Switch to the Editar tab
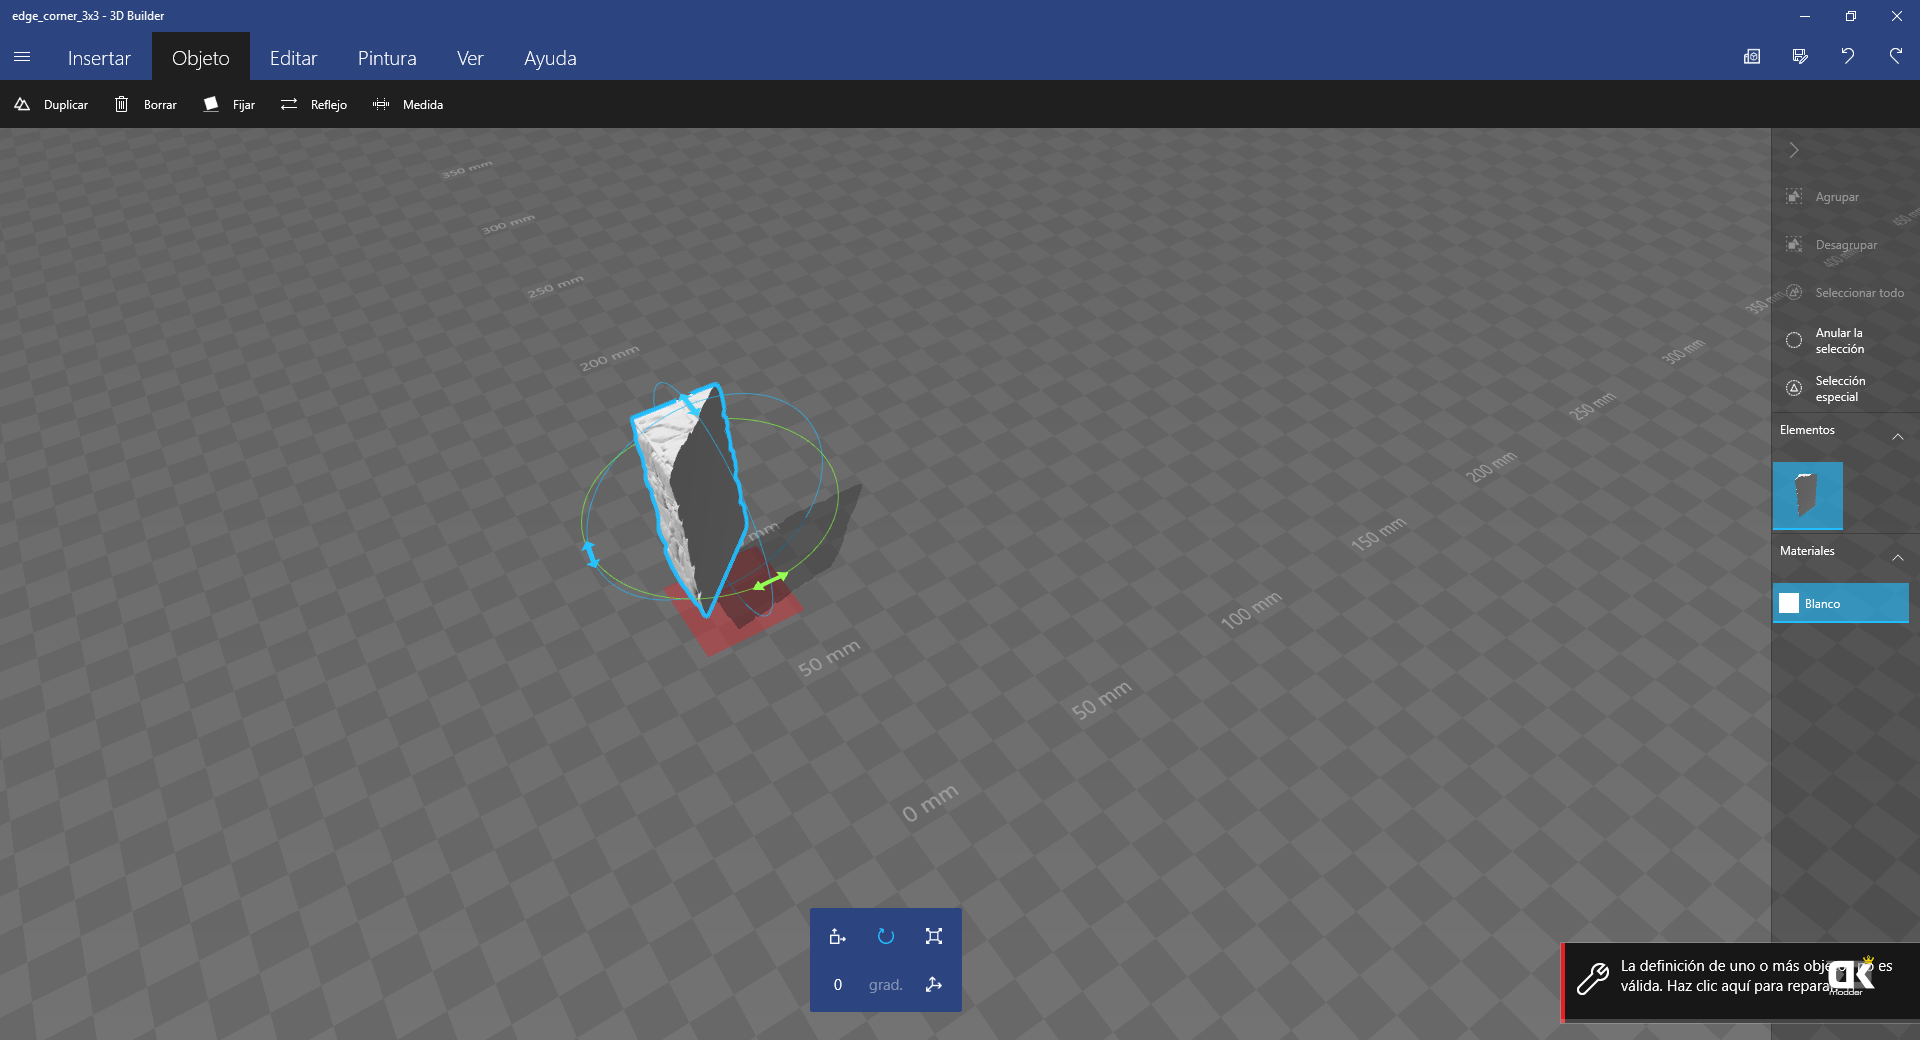 pos(293,58)
